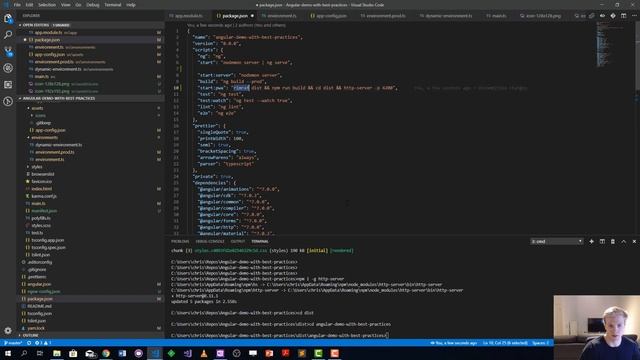Click the Spaces indentation setting in status bar
Screen dimensions: 640x360
click(x=540, y=343)
